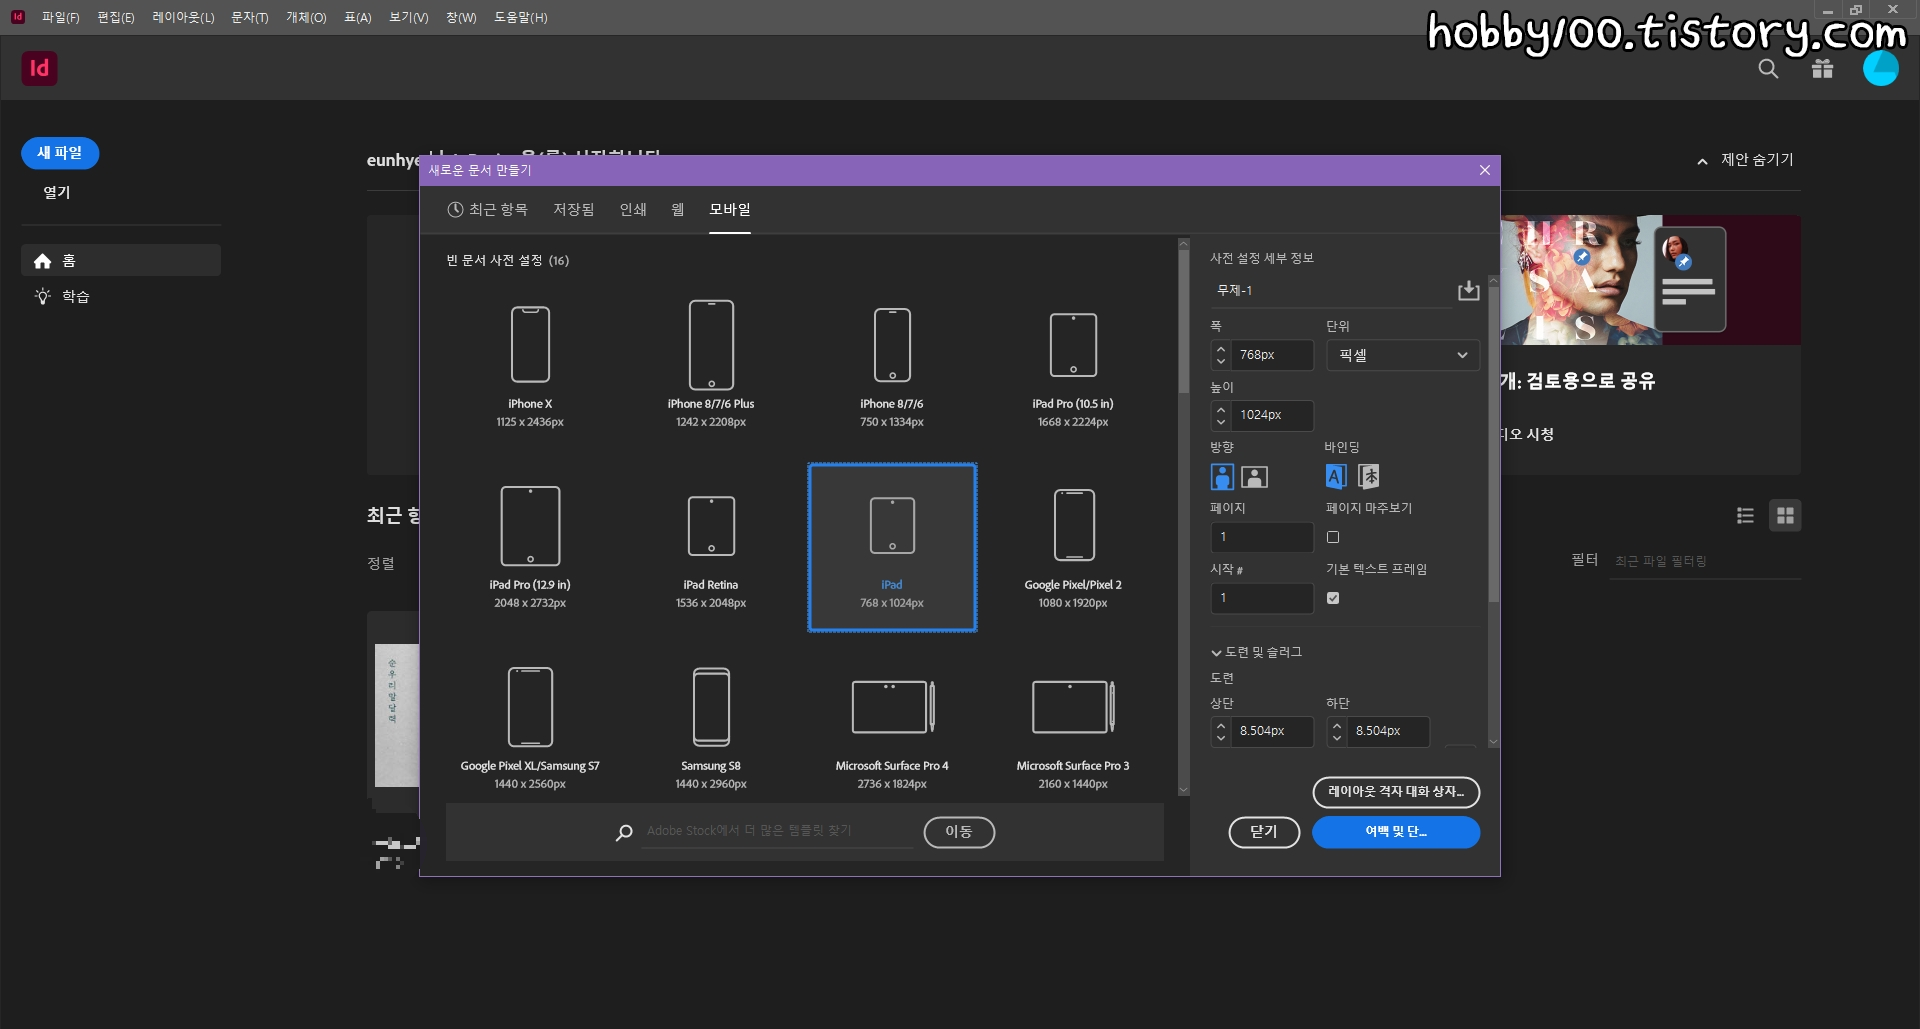Screen dimensions: 1920x1029
Task: Save document preset icon next to name
Action: coord(1468,290)
